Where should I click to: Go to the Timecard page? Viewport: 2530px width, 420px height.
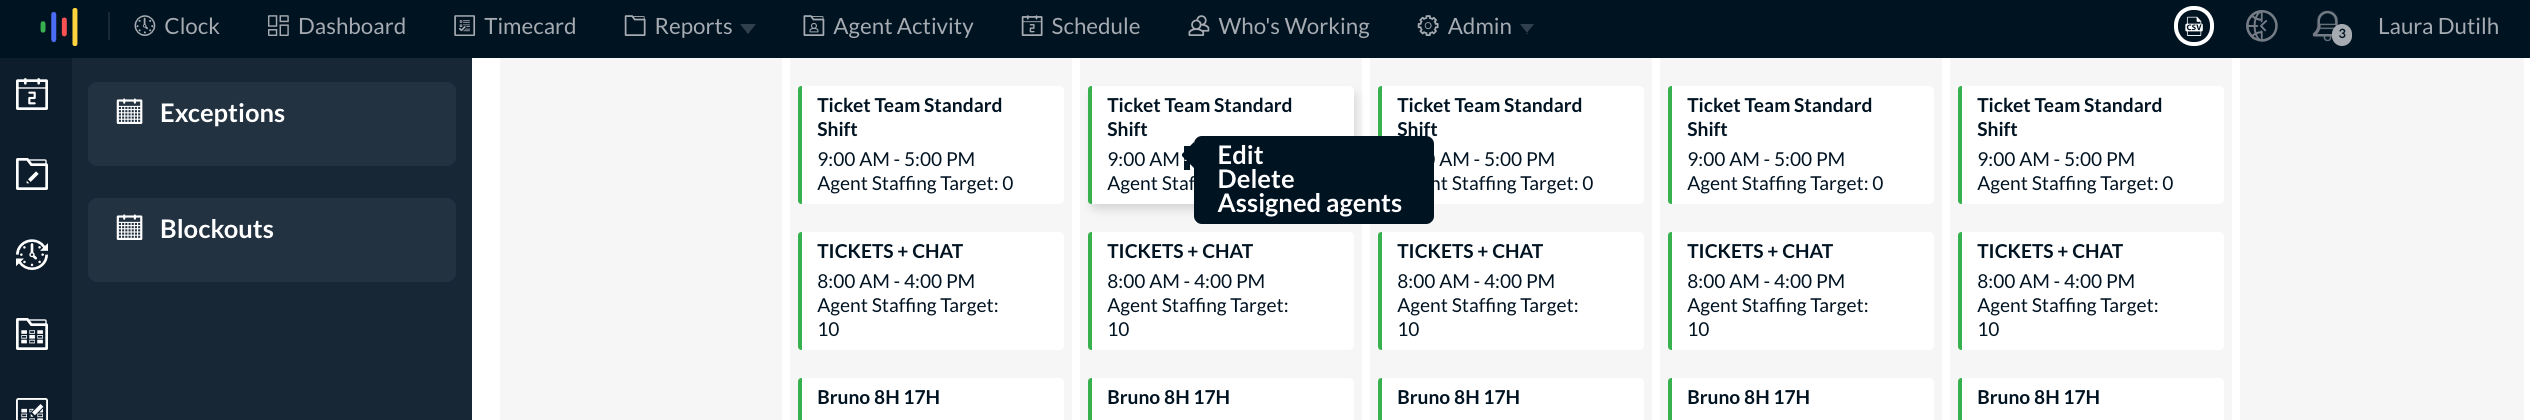point(515,26)
